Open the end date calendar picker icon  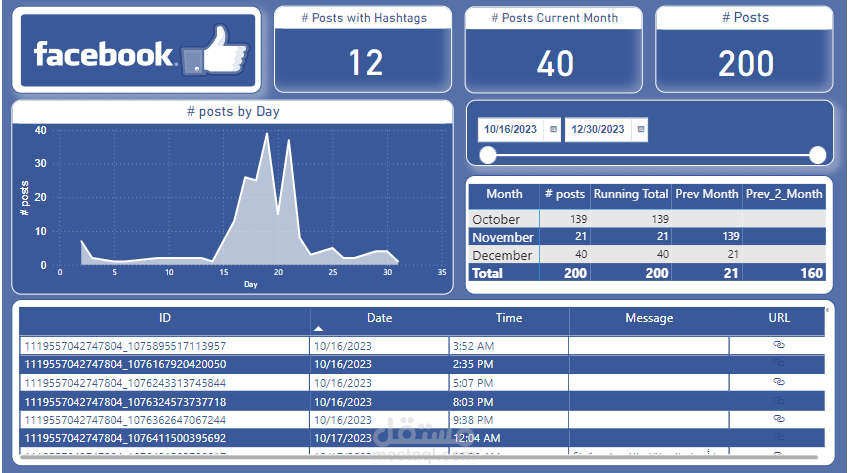point(641,129)
